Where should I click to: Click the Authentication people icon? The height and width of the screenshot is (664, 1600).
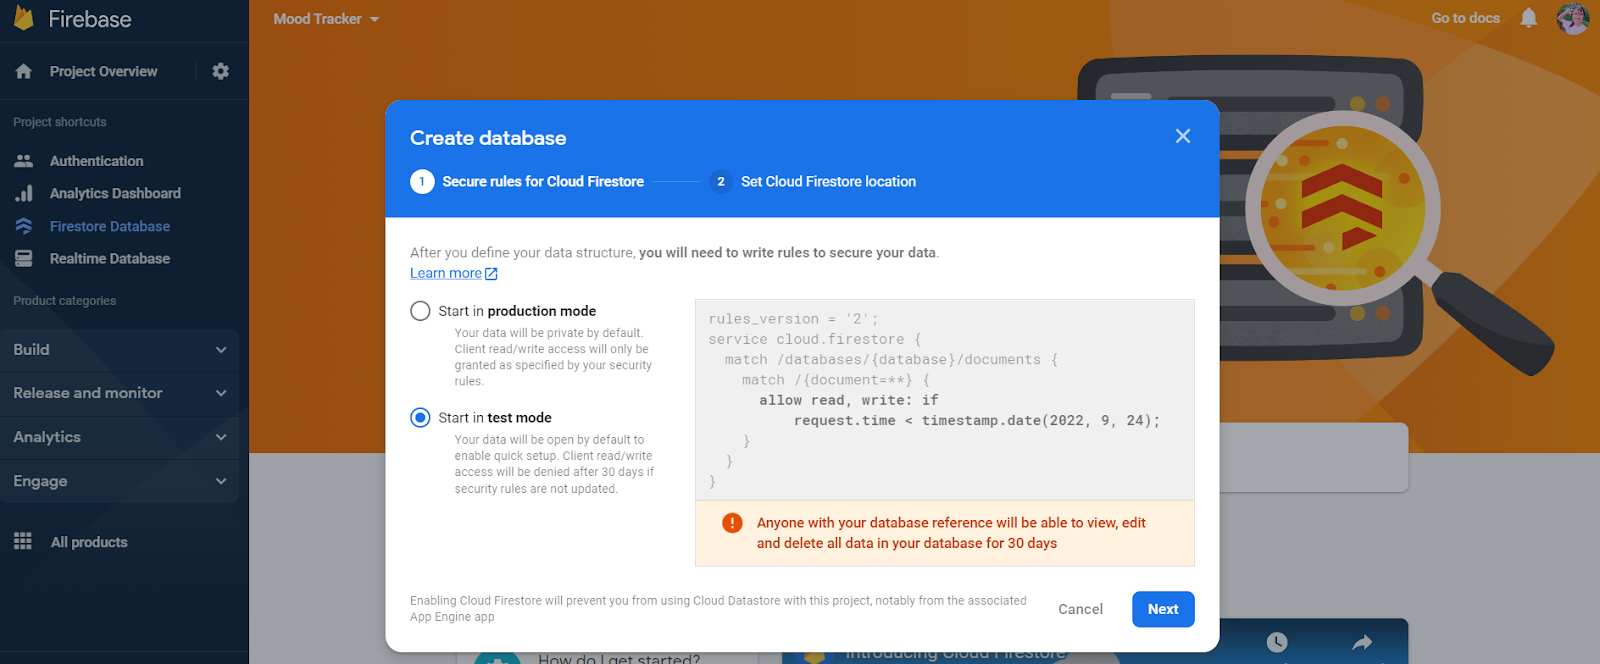click(24, 161)
